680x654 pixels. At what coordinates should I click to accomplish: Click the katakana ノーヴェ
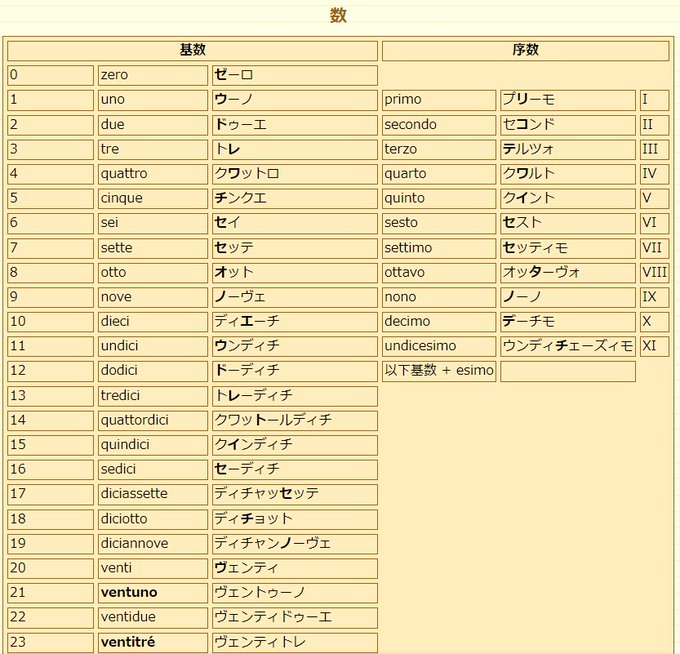240,297
